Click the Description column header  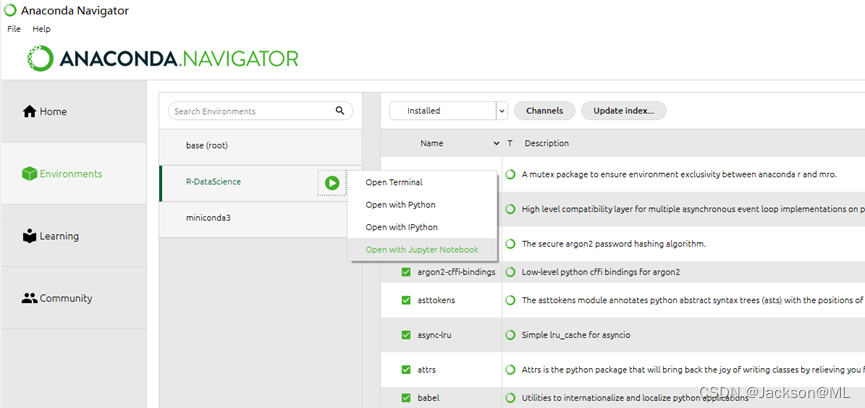546,143
